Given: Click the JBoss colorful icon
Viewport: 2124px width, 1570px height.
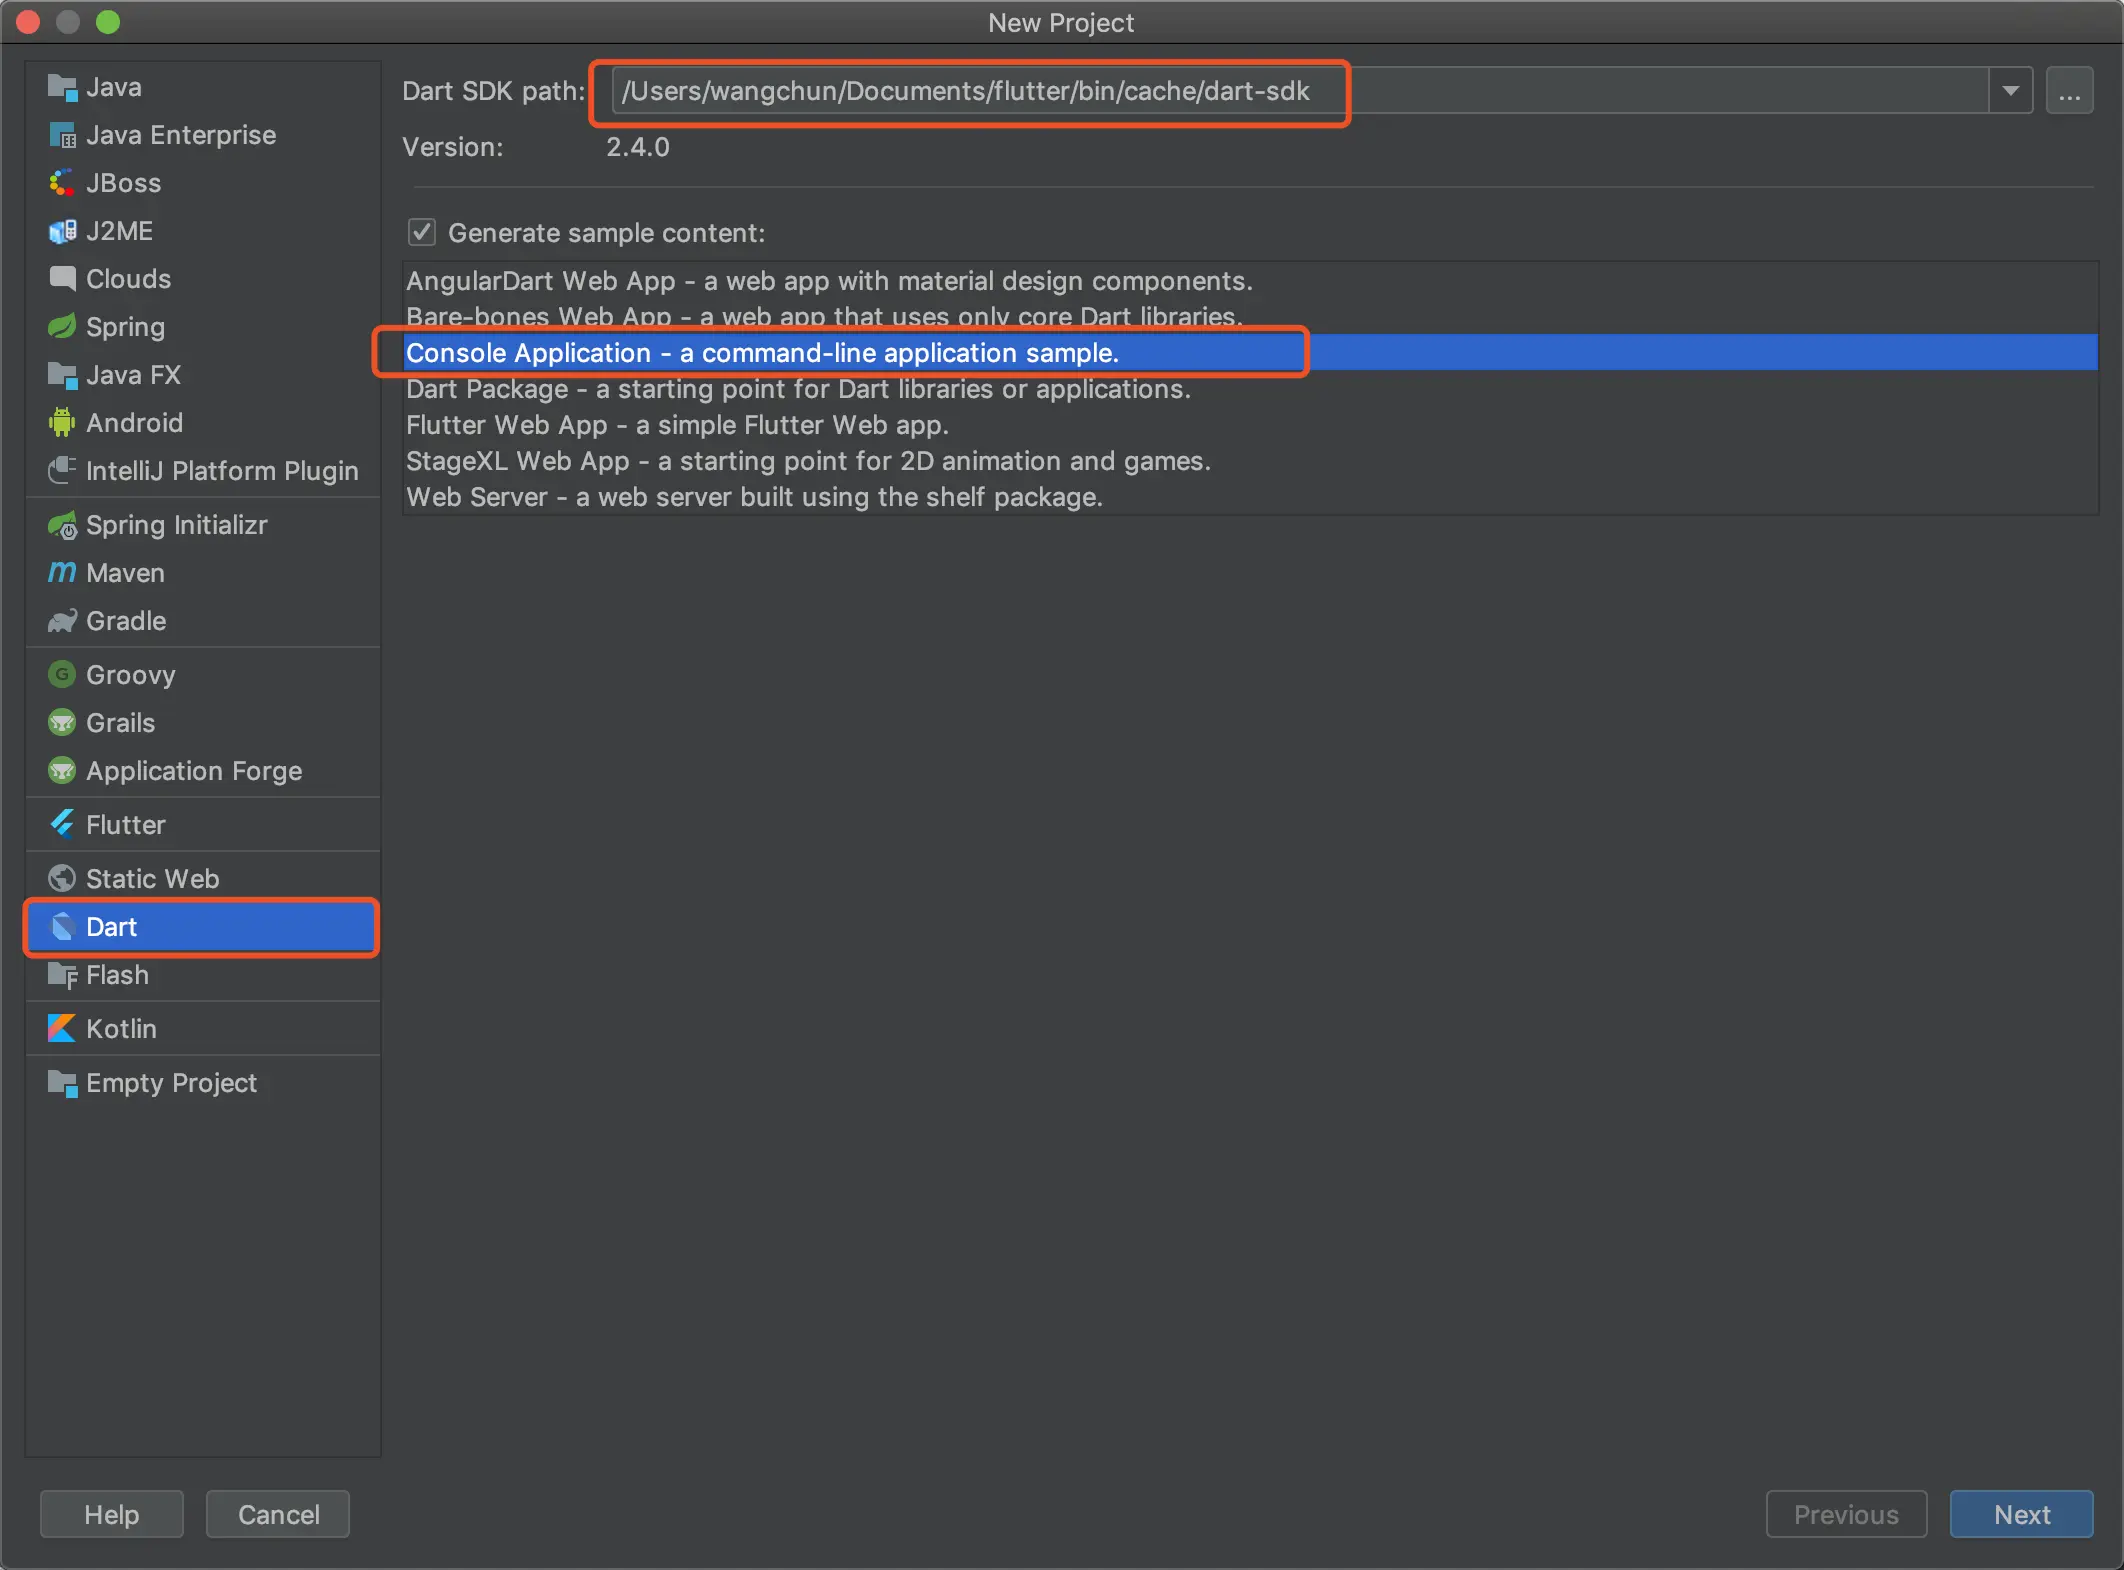Looking at the screenshot, I should point(62,182).
